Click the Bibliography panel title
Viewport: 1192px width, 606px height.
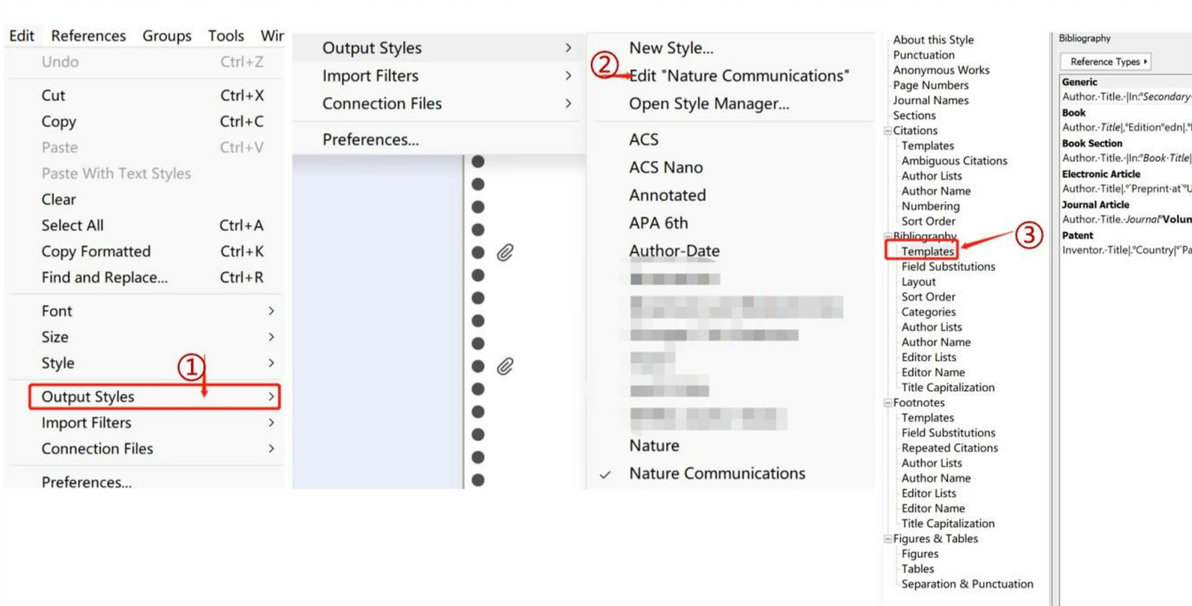pyautogui.click(x=1085, y=38)
